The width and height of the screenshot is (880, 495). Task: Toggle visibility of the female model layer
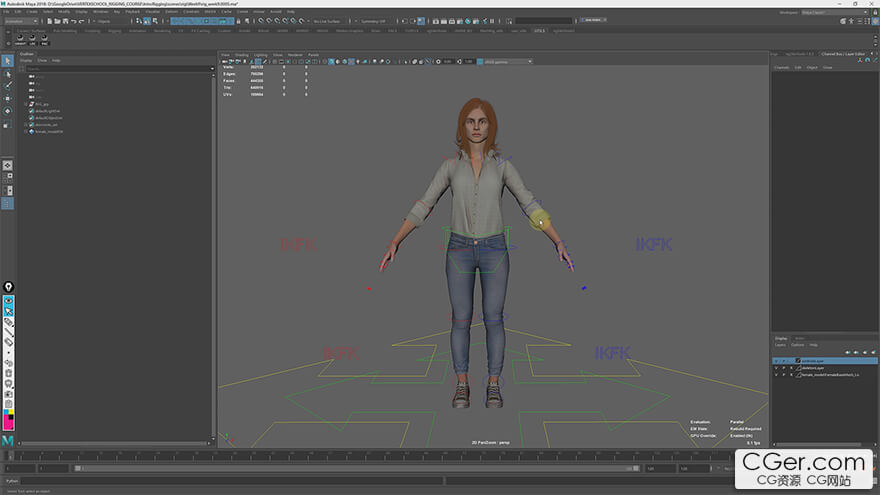pos(776,374)
